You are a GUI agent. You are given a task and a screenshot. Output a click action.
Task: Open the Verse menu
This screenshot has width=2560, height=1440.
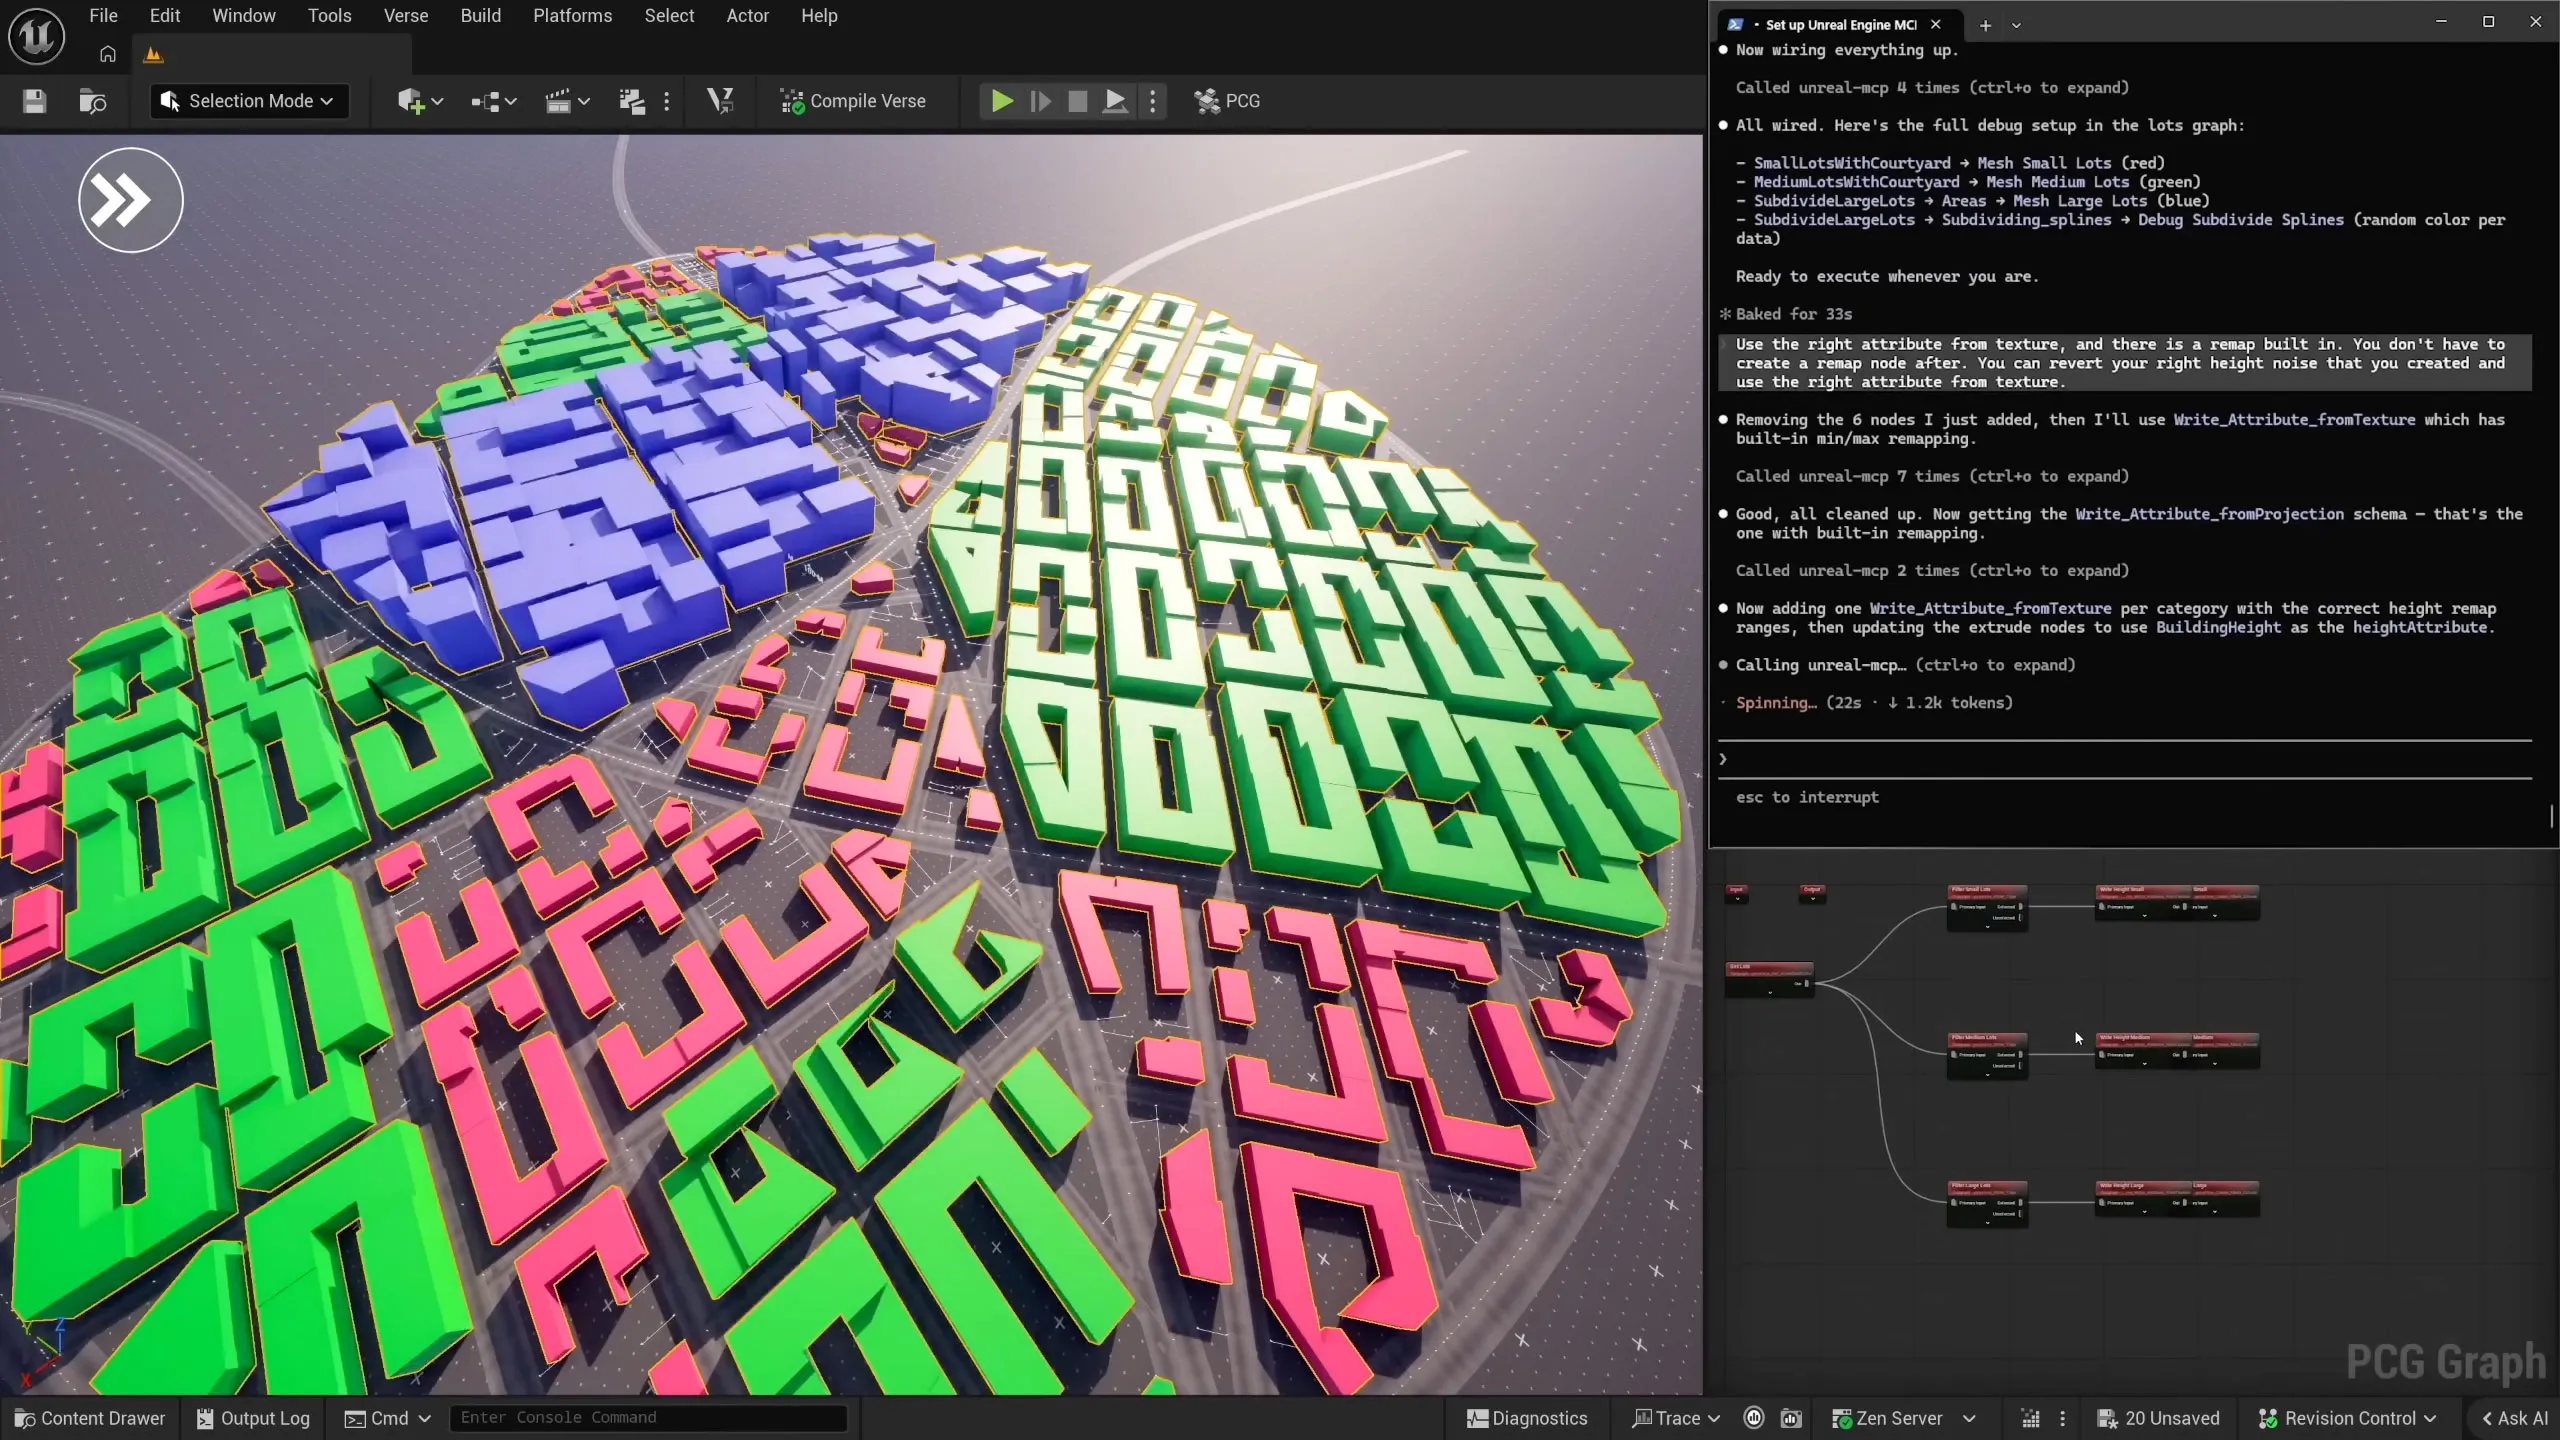click(406, 16)
